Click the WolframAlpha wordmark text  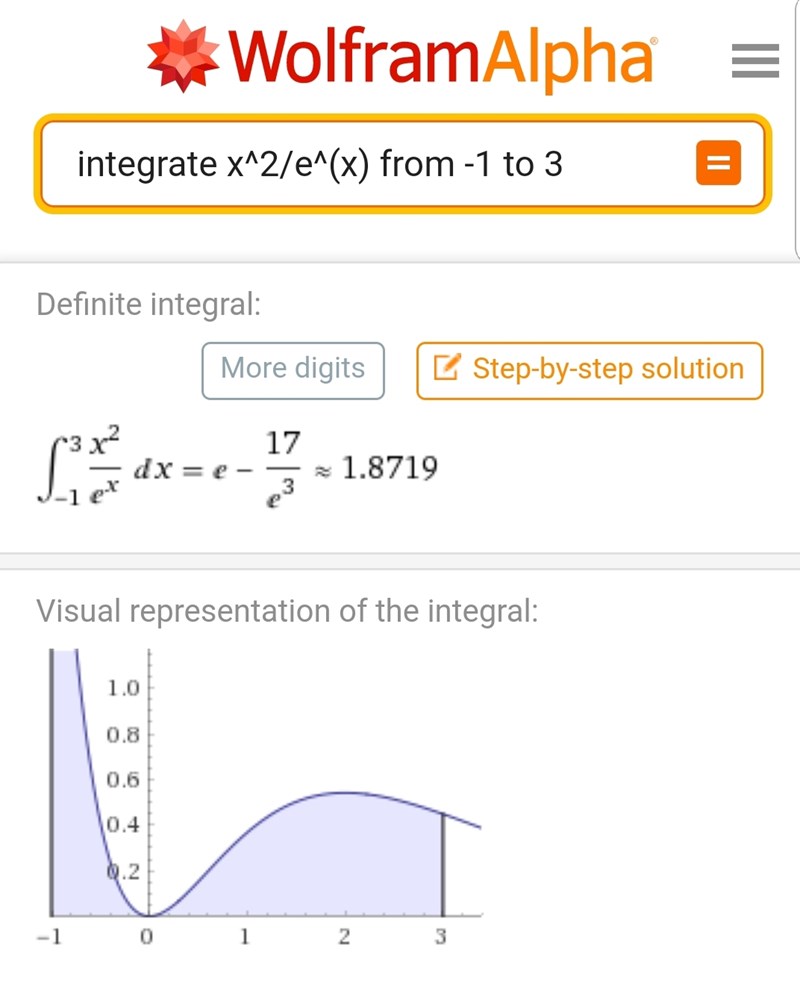click(442, 58)
